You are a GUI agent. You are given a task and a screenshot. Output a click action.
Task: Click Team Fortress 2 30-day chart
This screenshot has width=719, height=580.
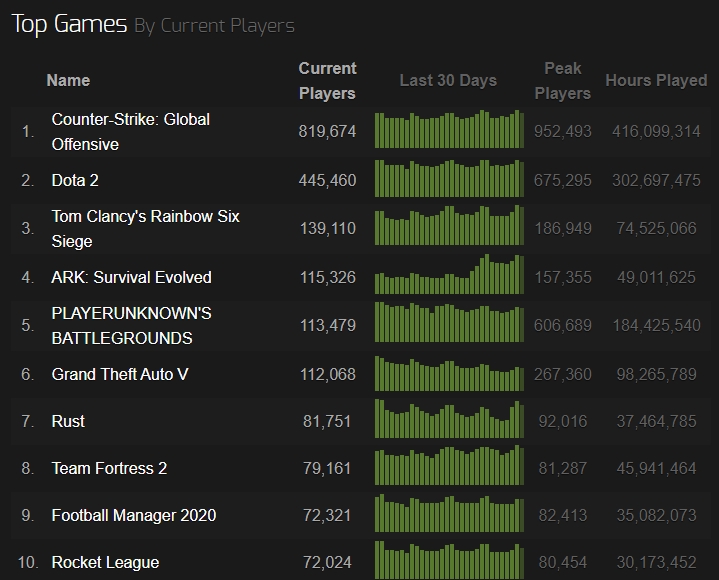click(449, 465)
